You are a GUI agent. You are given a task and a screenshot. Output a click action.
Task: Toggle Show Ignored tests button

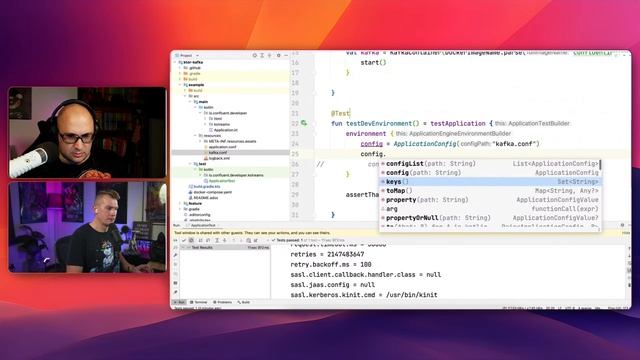pos(191,240)
